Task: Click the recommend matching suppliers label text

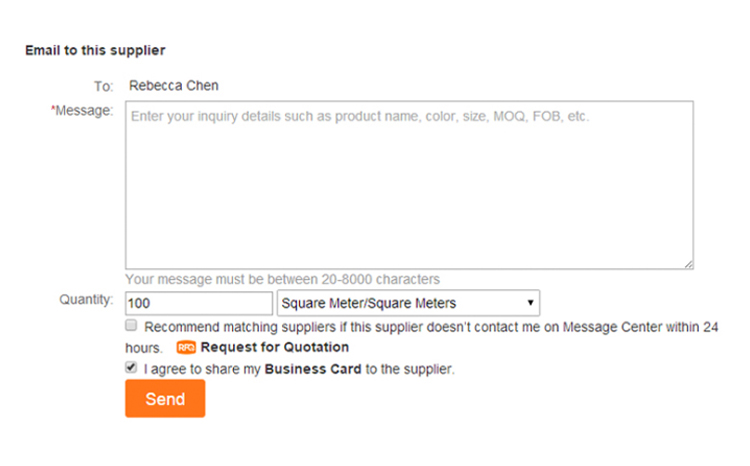Action: click(422, 337)
